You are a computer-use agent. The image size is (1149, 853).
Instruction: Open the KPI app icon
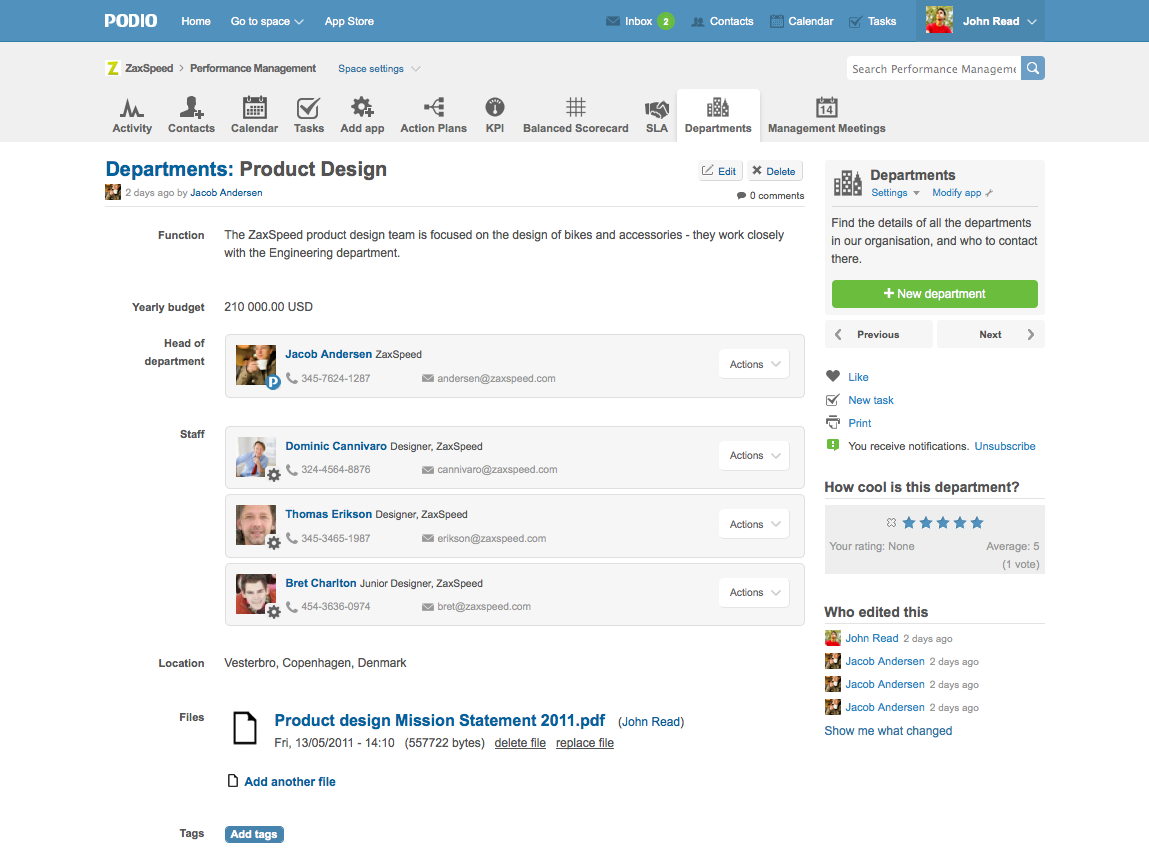[494, 108]
